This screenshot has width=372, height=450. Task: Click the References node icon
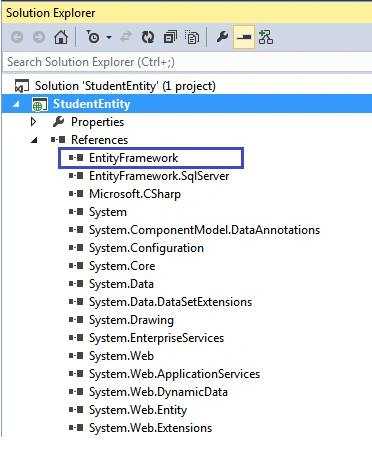click(x=58, y=140)
